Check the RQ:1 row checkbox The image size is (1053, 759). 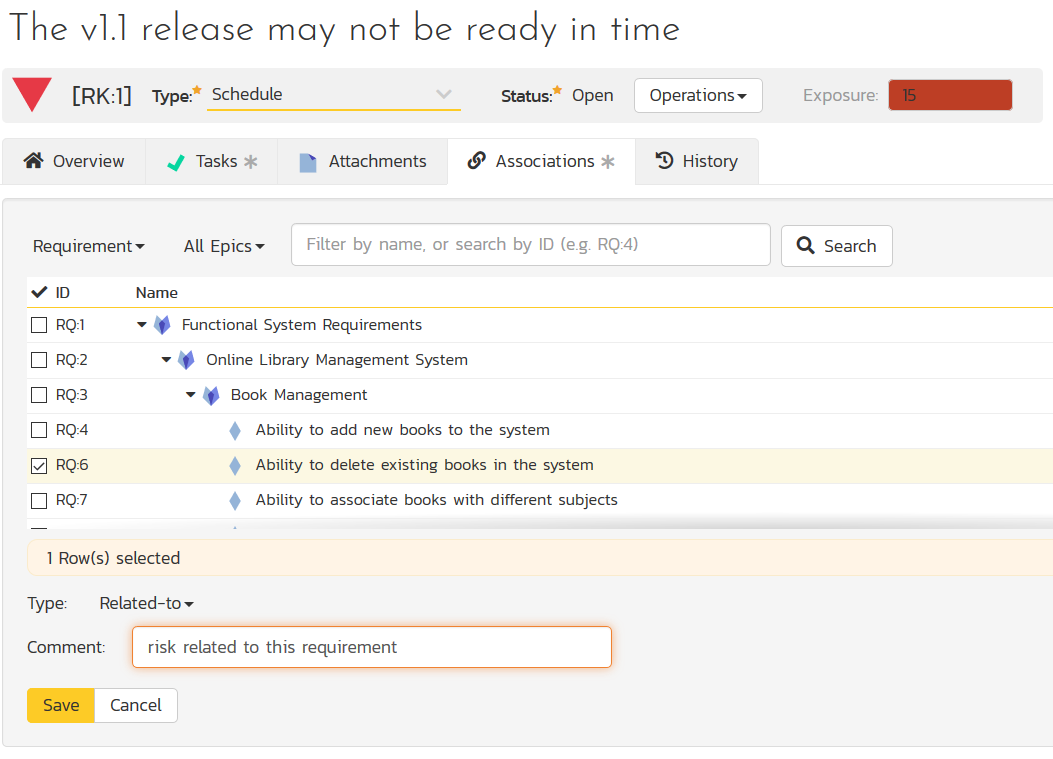[39, 325]
